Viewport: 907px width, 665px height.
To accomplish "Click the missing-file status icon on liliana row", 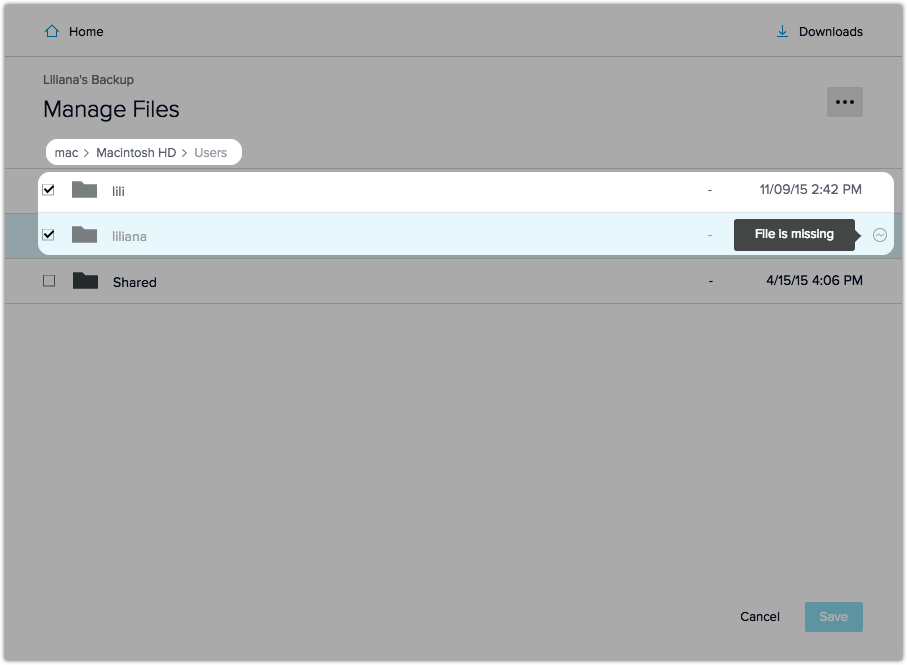I will (880, 235).
